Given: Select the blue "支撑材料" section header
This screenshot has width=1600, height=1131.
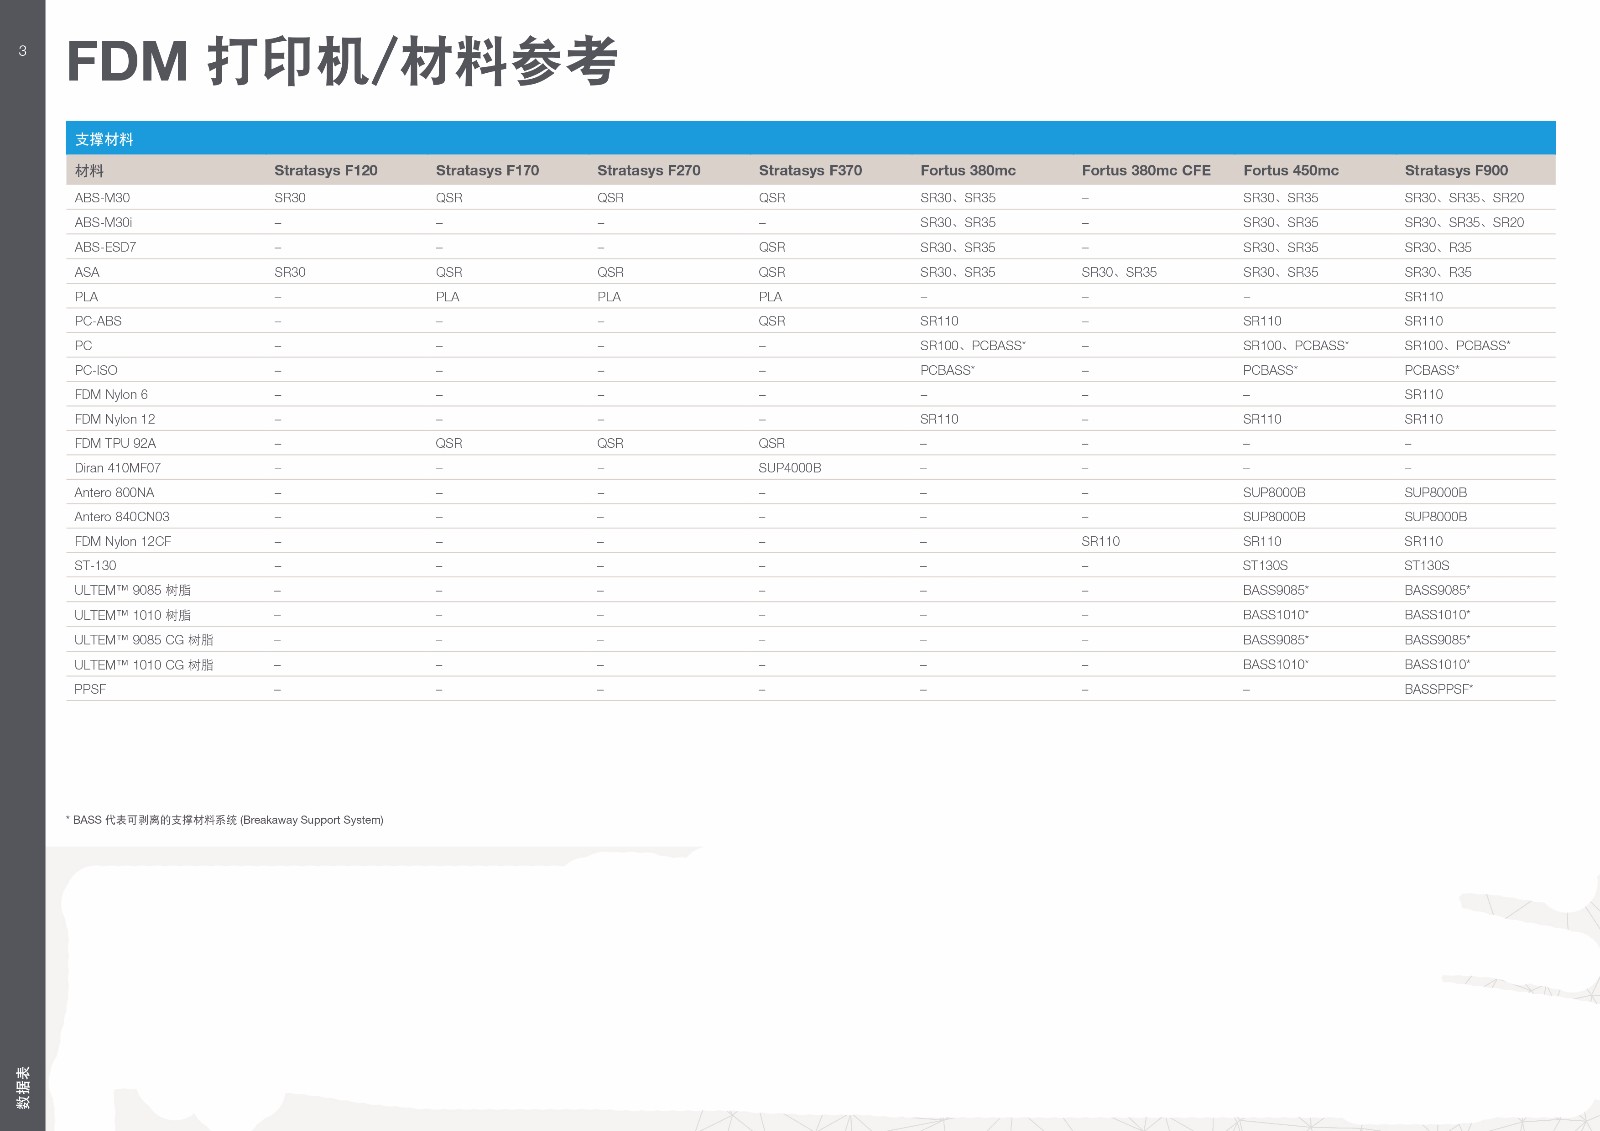Looking at the screenshot, I should point(104,139).
